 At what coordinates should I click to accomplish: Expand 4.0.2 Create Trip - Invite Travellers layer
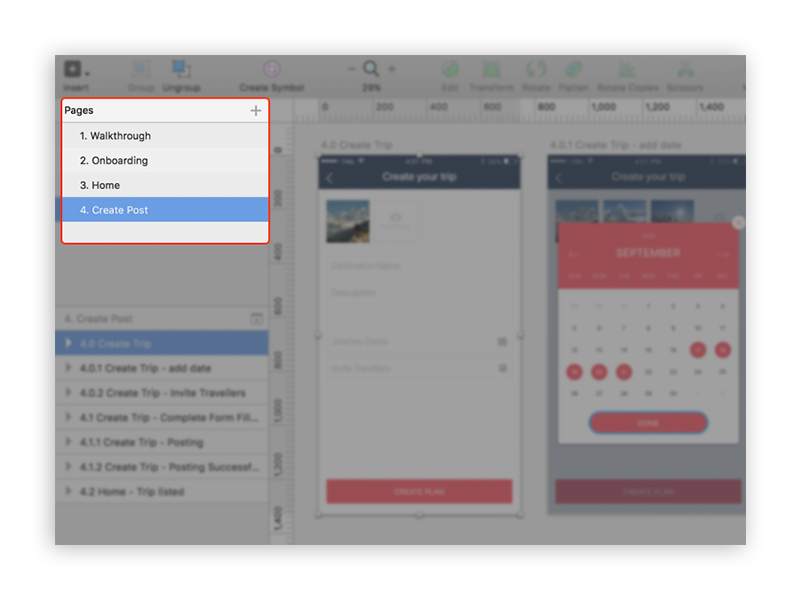pyautogui.click(x=68, y=392)
